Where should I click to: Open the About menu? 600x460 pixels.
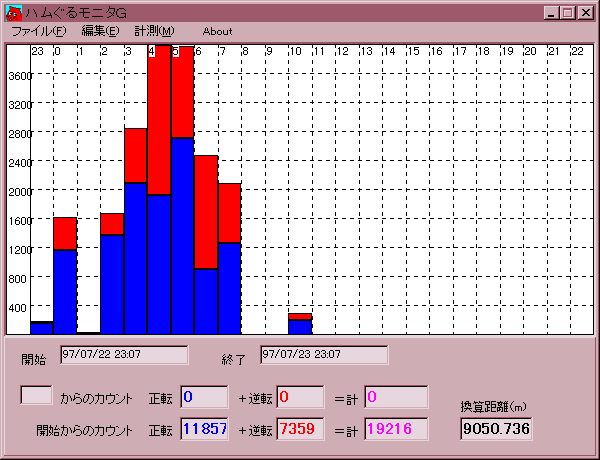tap(217, 31)
